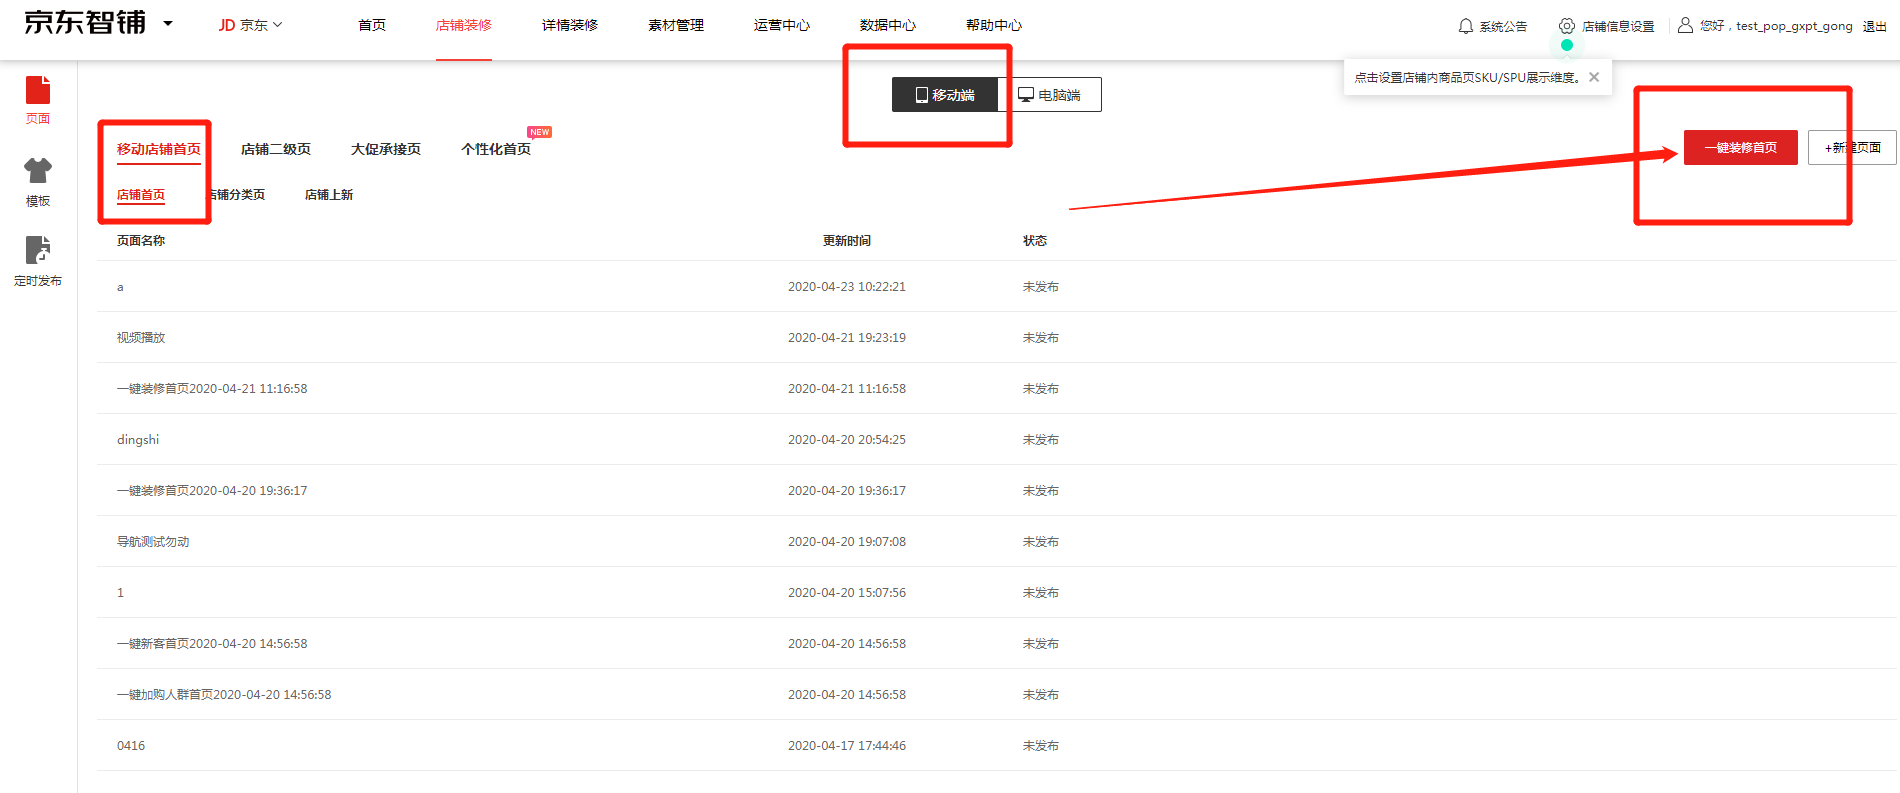The height and width of the screenshot is (793, 1900).
Task: Open 店铺装修 navigation item
Action: (x=464, y=25)
